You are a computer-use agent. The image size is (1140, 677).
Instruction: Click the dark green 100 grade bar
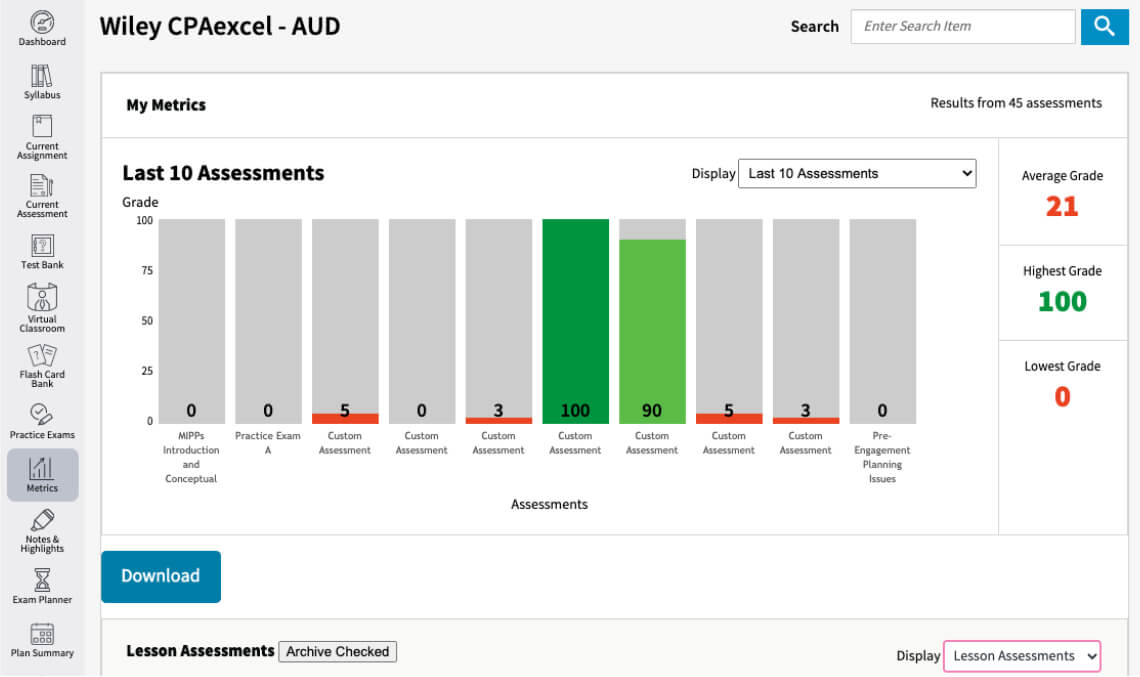coord(575,320)
